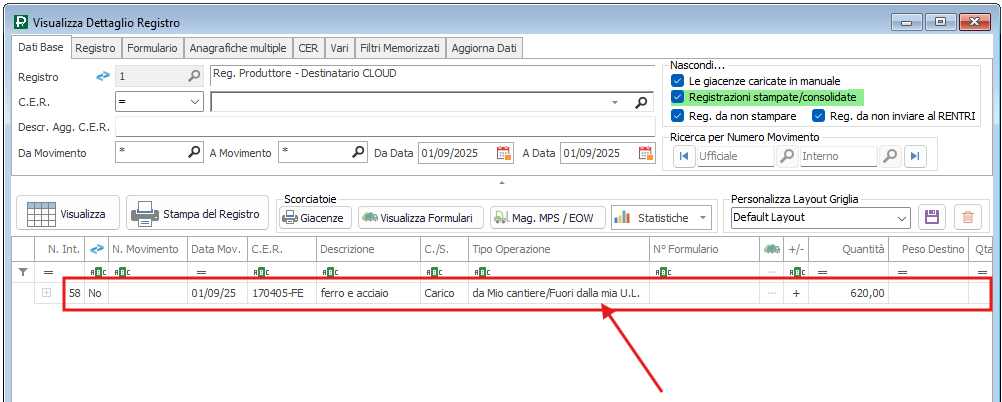Switch to the Formulario tab
Screen dimensions: 1002x402
click(x=152, y=48)
